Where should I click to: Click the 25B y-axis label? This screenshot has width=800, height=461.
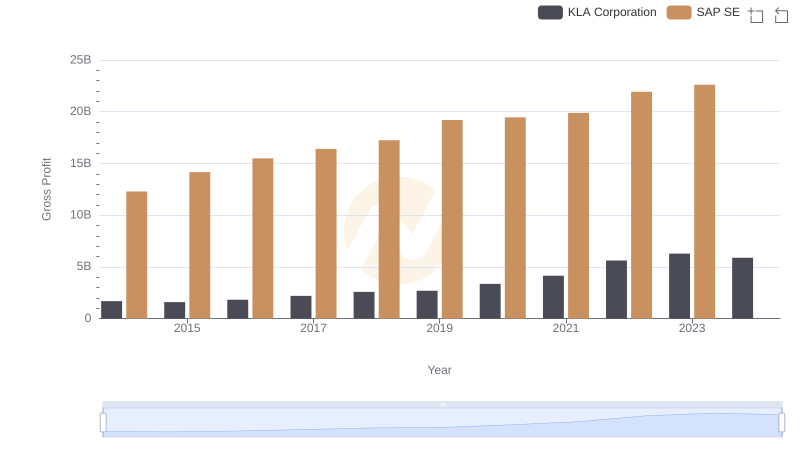click(81, 60)
